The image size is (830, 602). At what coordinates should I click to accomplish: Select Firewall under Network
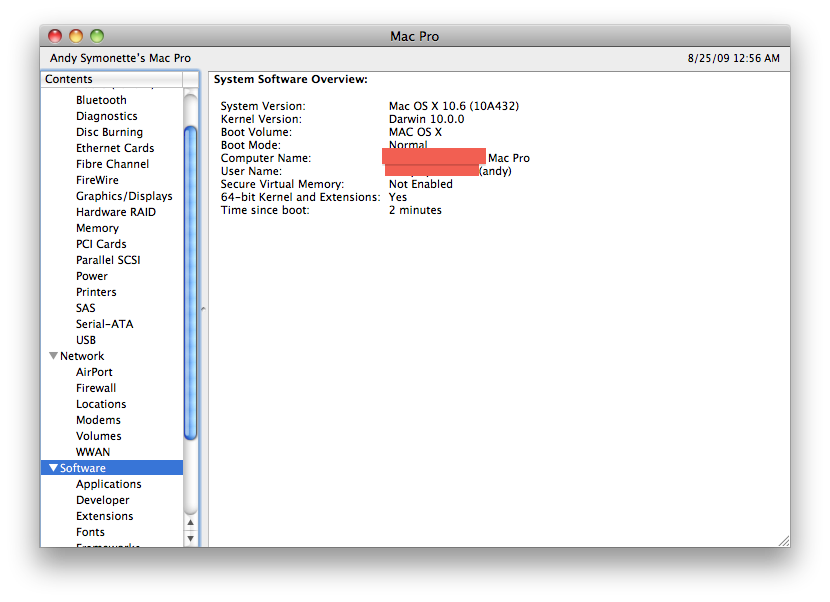tap(96, 388)
